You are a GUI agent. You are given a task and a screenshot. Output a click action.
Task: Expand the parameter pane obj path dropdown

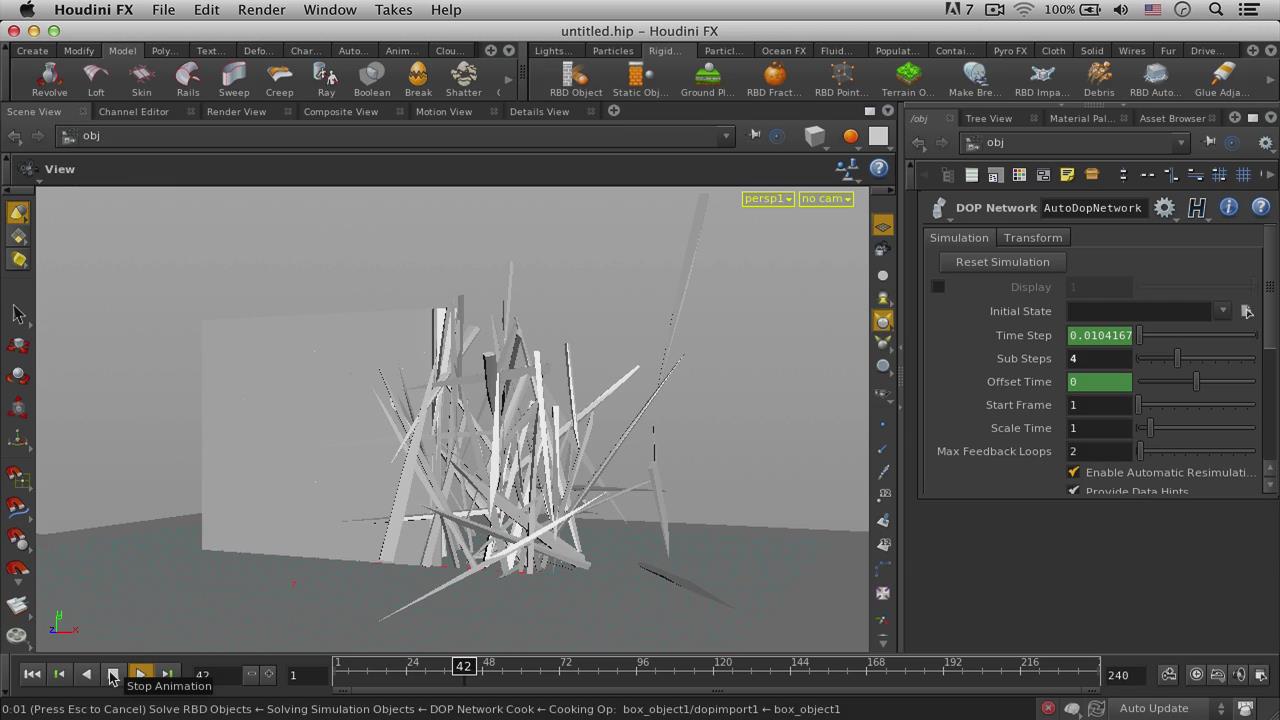[x=1180, y=143]
